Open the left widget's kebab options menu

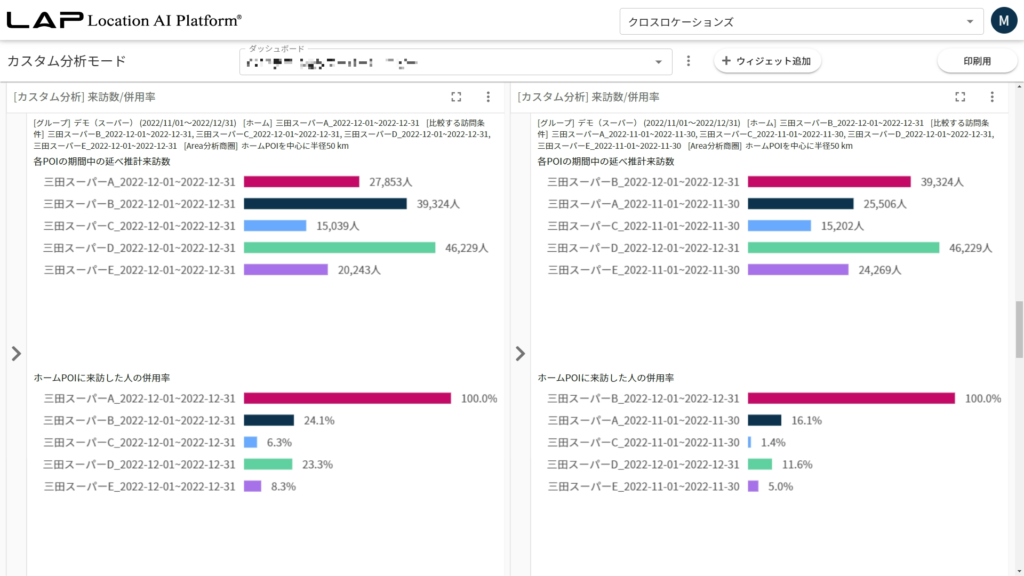tap(488, 97)
